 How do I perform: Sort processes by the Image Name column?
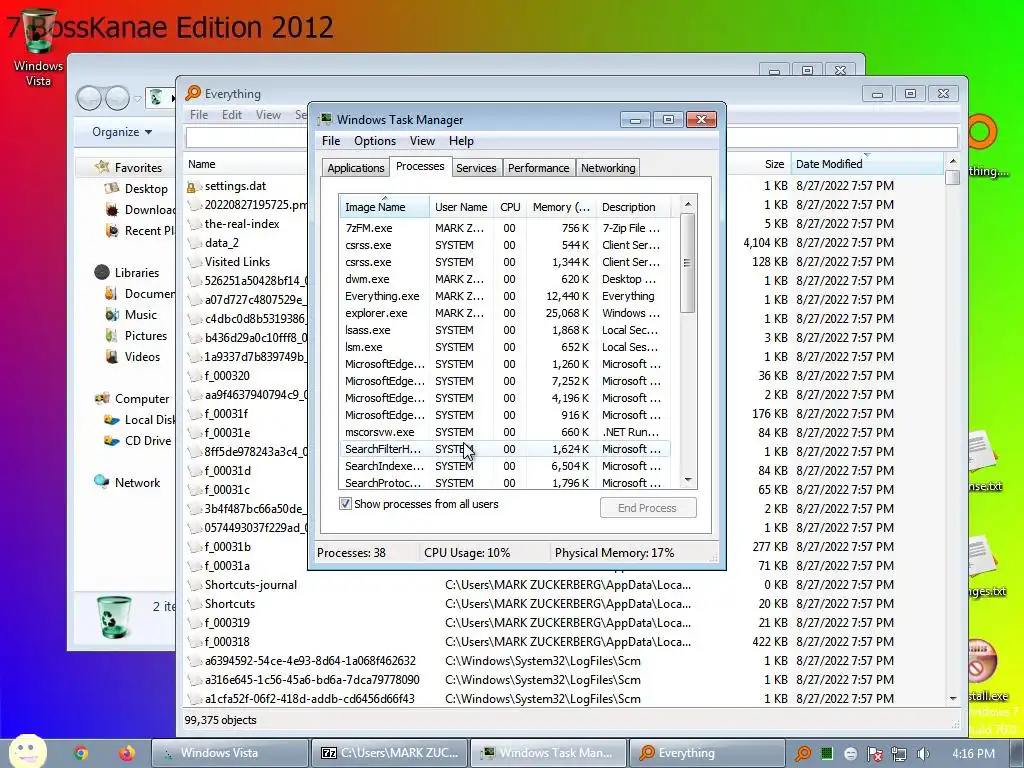pos(384,207)
